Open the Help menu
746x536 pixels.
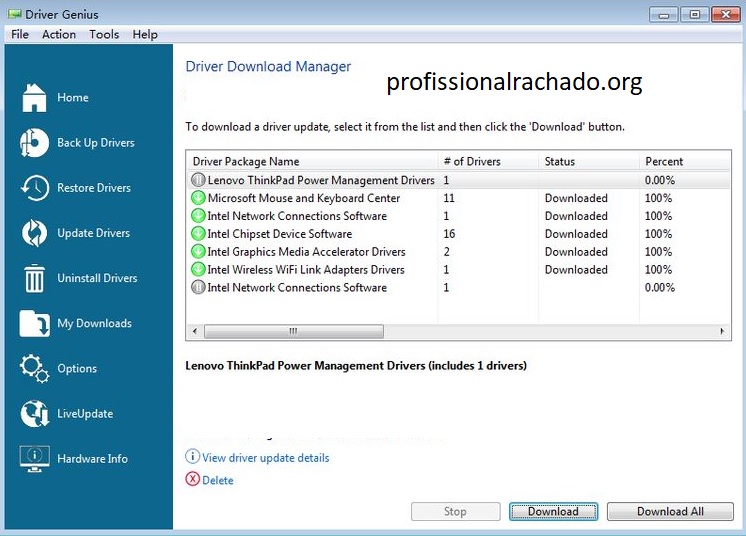click(x=145, y=34)
